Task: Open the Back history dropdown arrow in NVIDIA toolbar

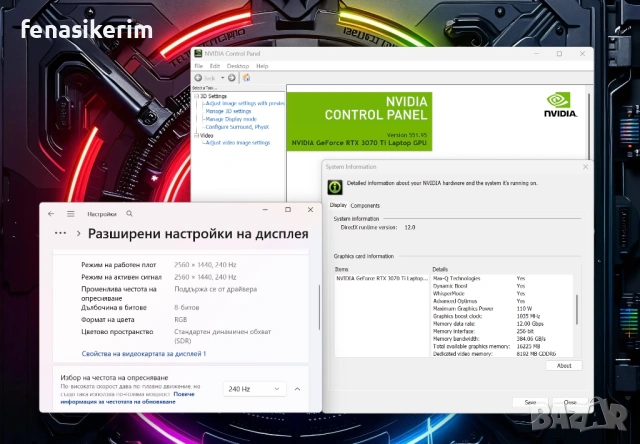Action: pyautogui.click(x=222, y=78)
